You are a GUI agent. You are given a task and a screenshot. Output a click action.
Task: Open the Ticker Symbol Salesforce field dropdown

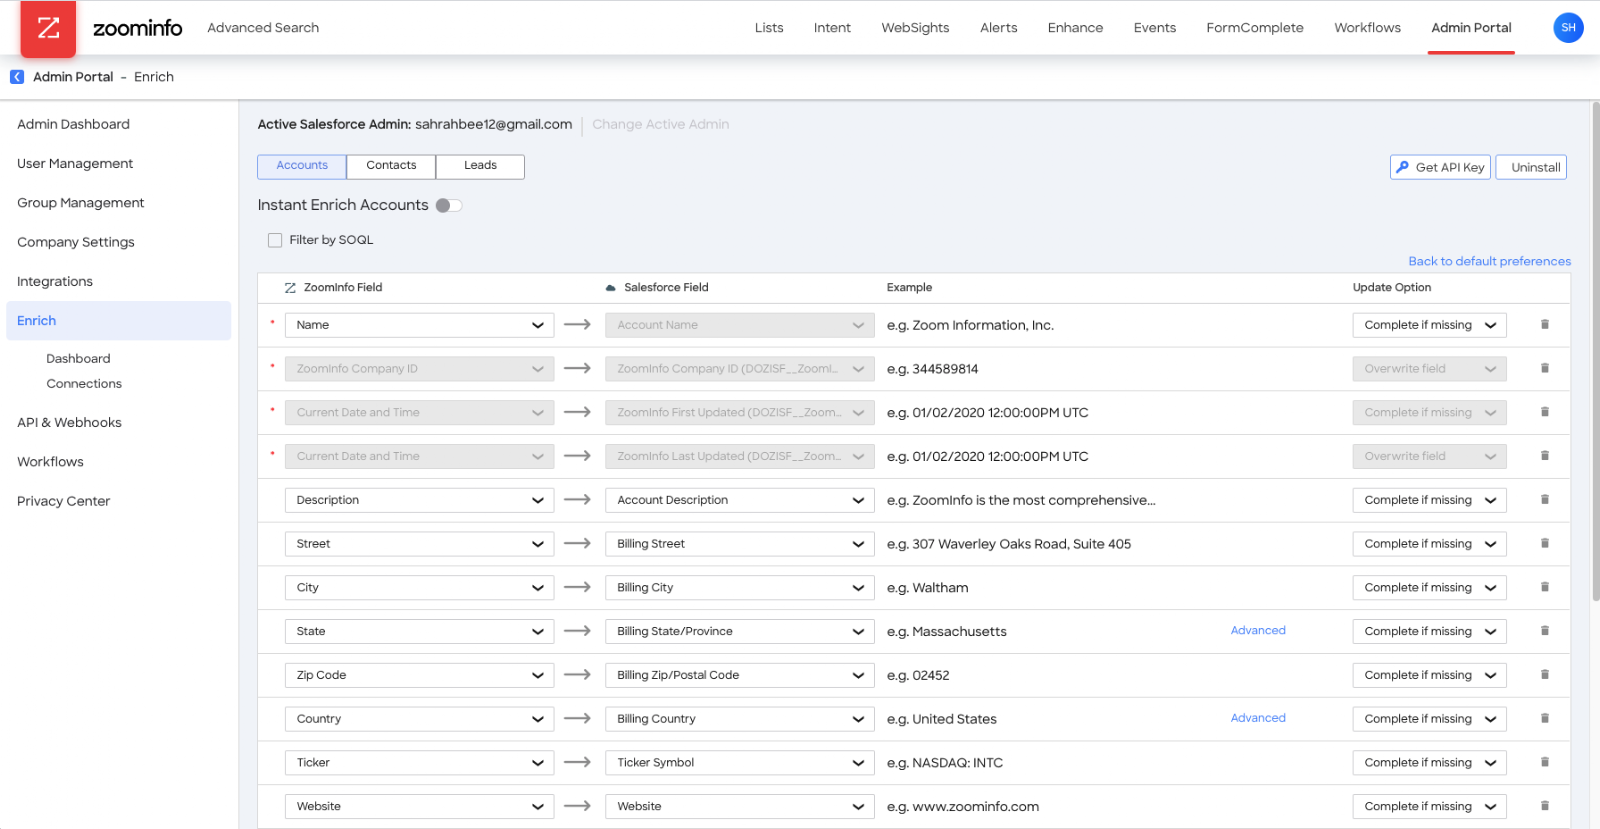pyautogui.click(x=740, y=763)
